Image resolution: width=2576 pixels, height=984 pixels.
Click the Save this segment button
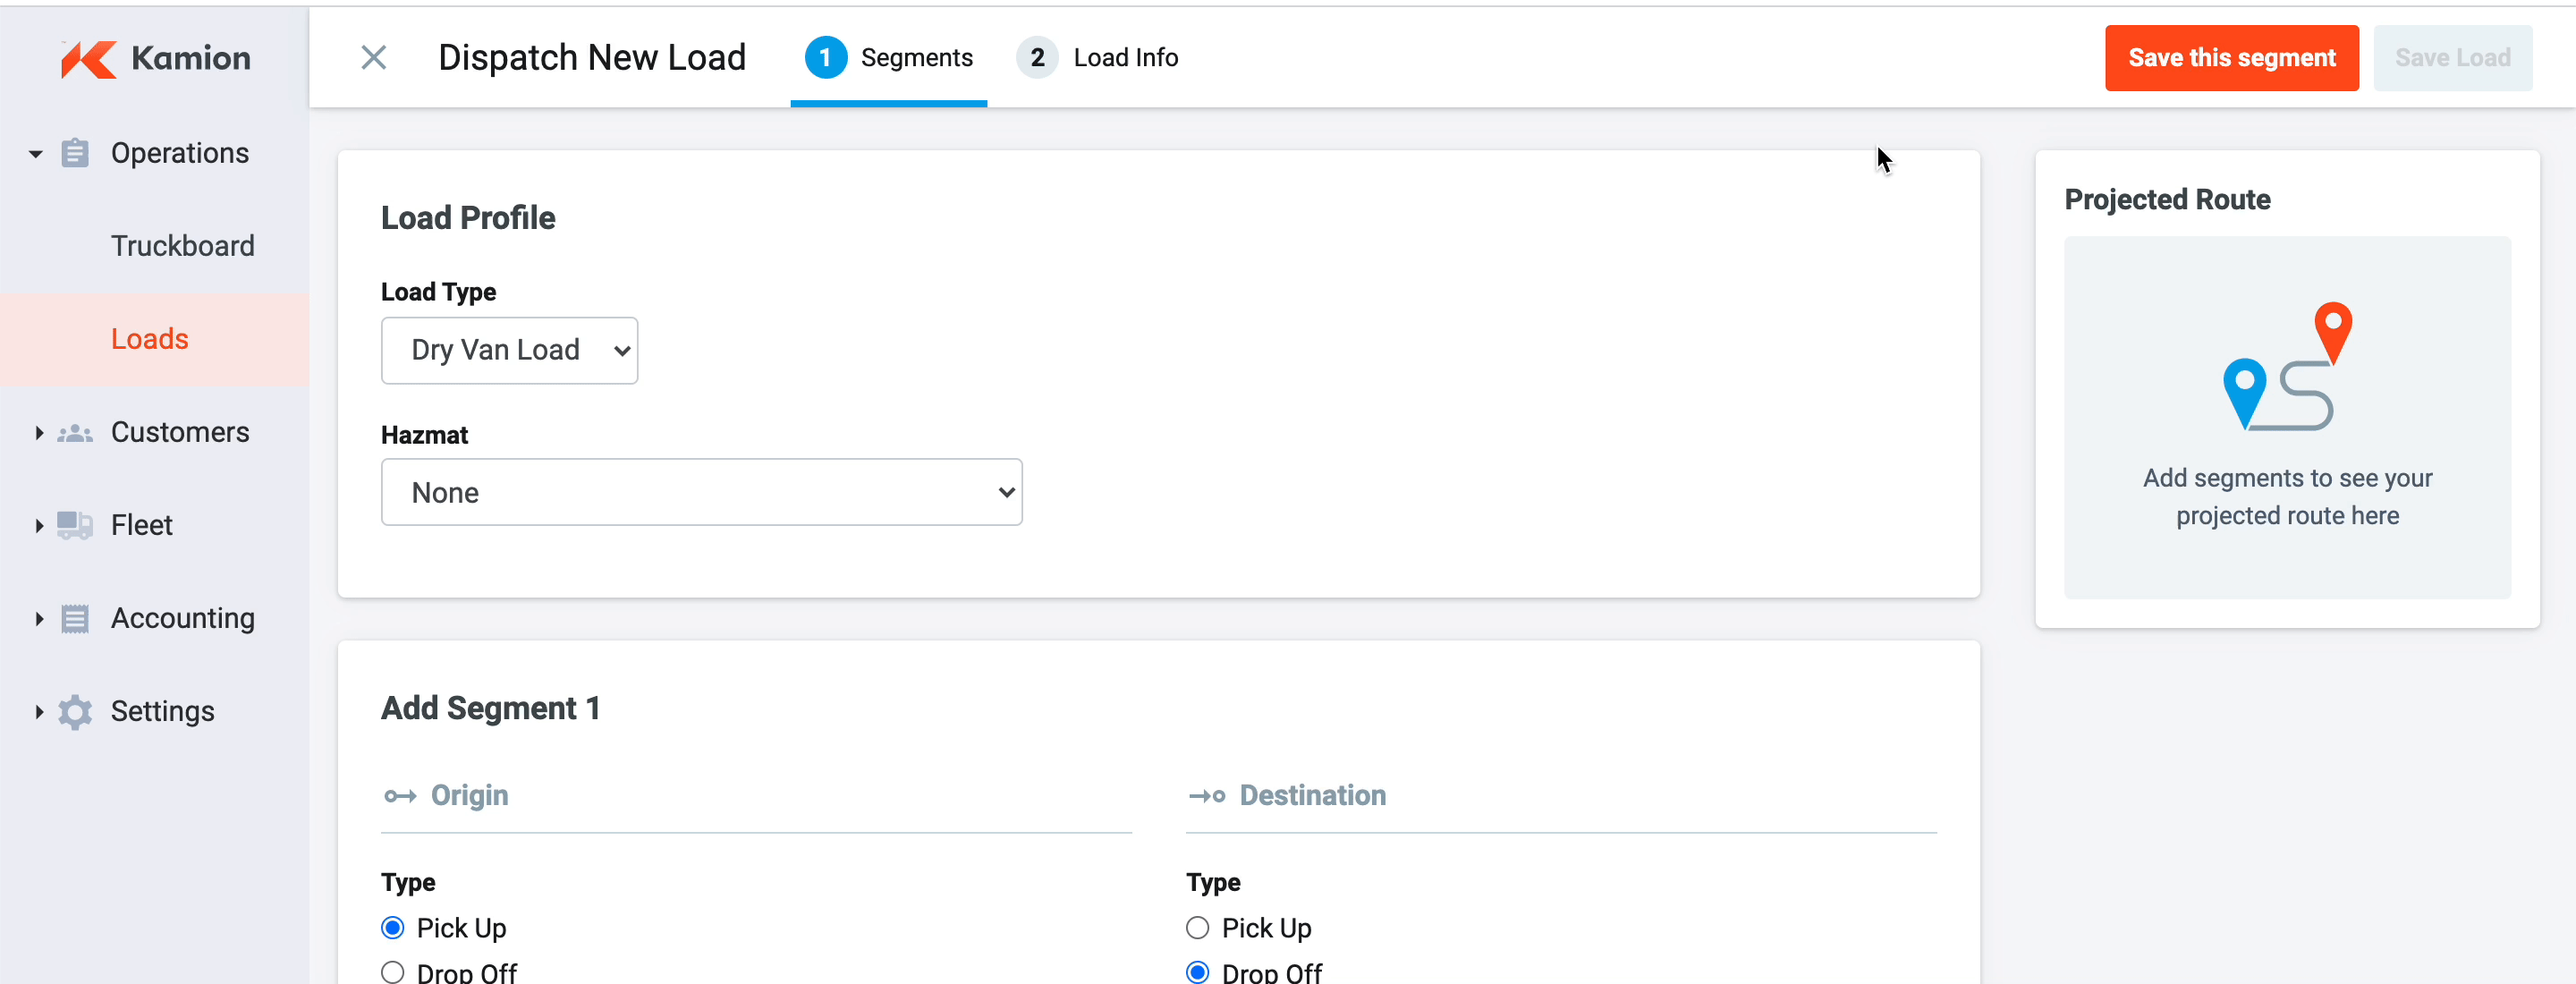[2231, 58]
